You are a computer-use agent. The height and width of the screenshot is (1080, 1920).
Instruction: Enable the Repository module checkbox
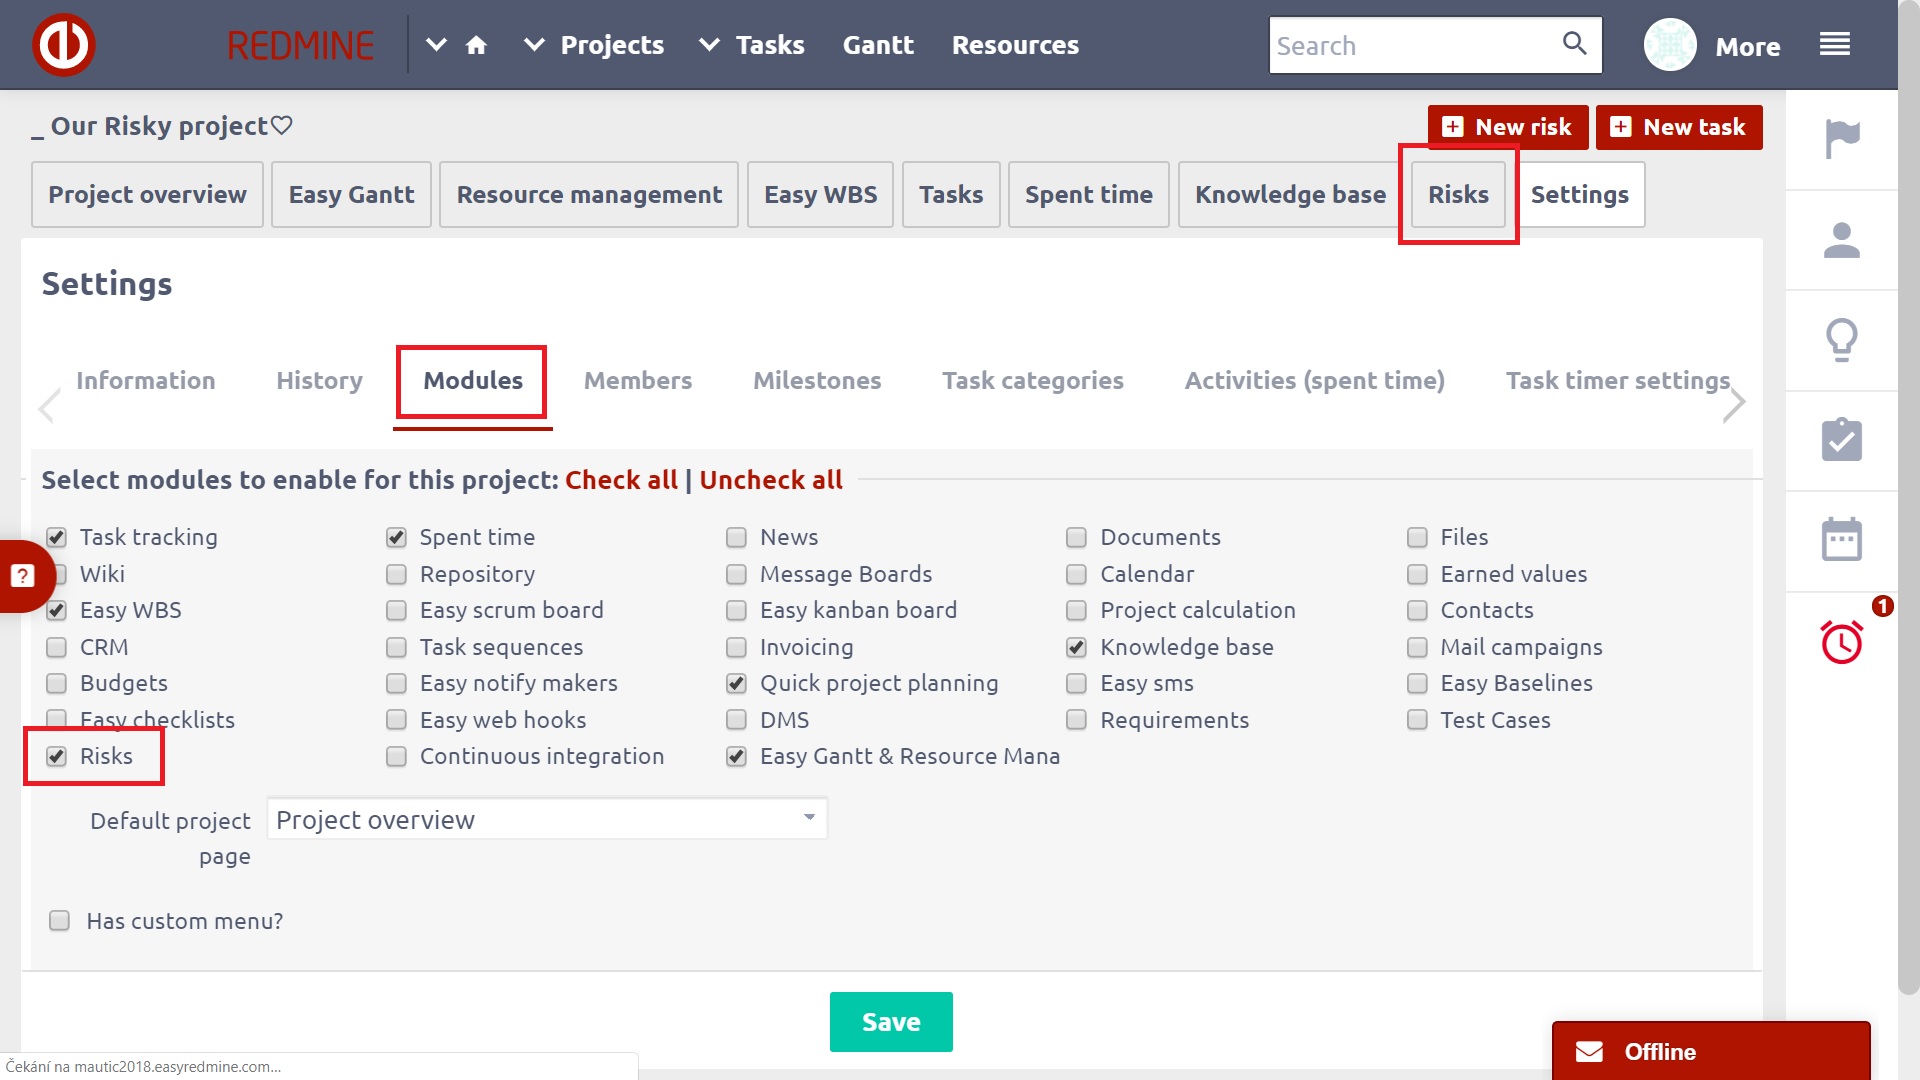(397, 575)
